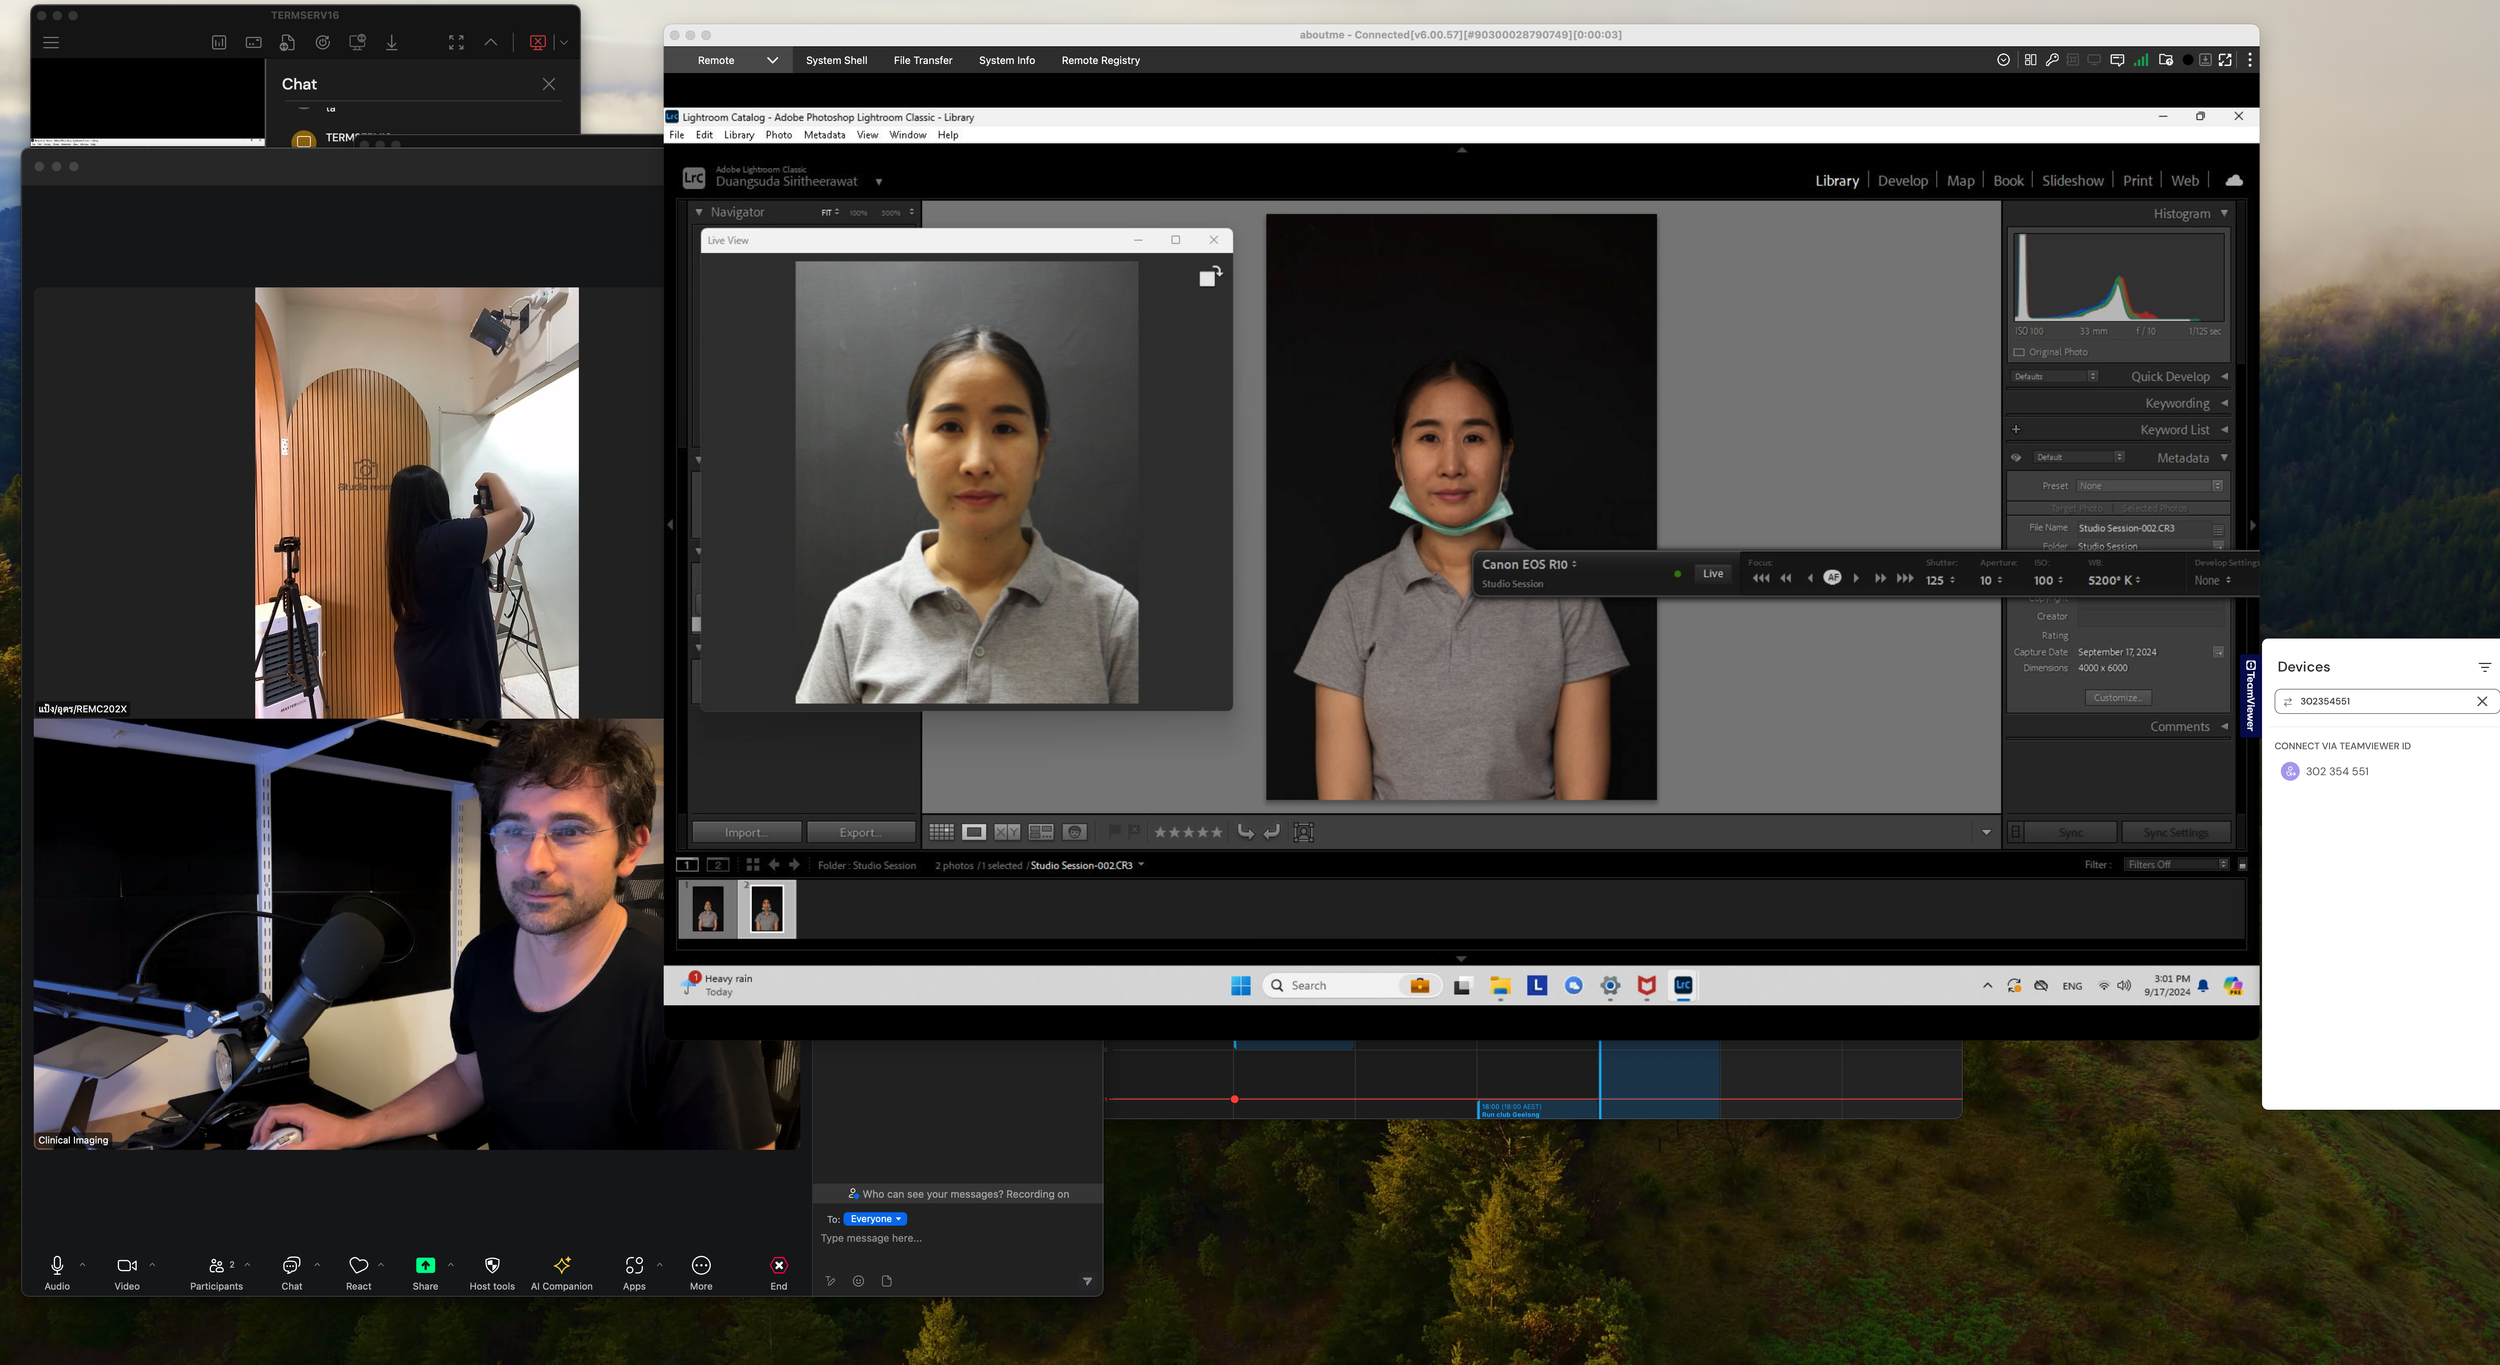Toggle Original Photo checkbox in Histogram

click(x=2019, y=352)
